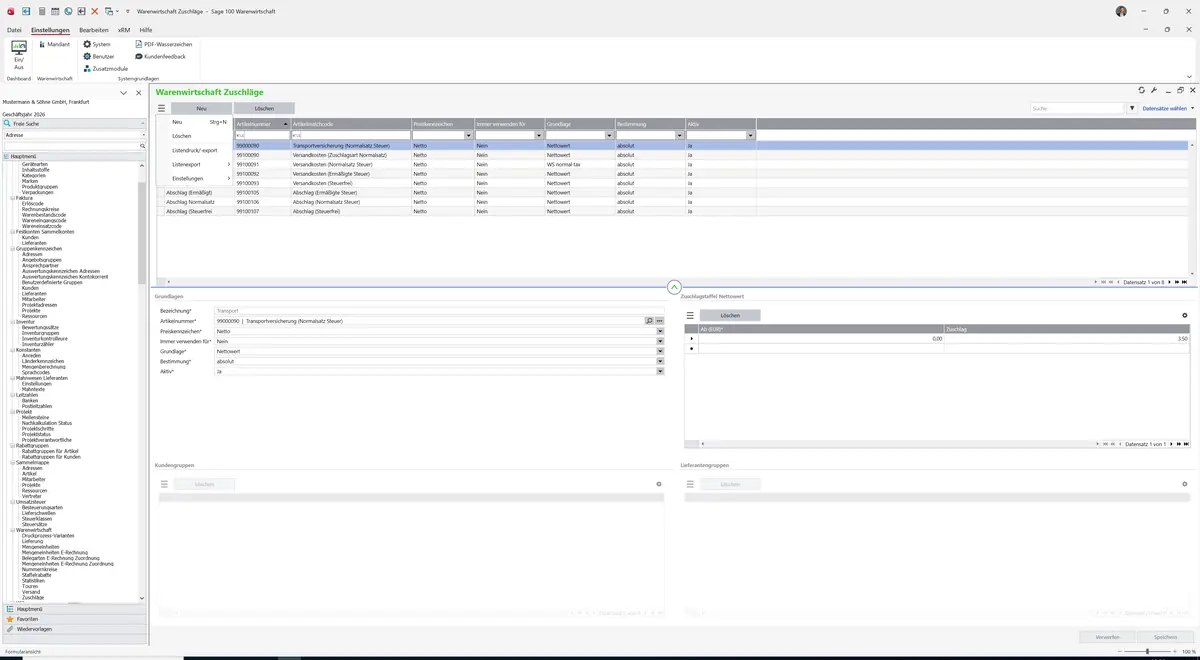Viewport: 1200px width, 660px height.
Task: Open Benutzer settings in the ribbon
Action: coord(99,57)
